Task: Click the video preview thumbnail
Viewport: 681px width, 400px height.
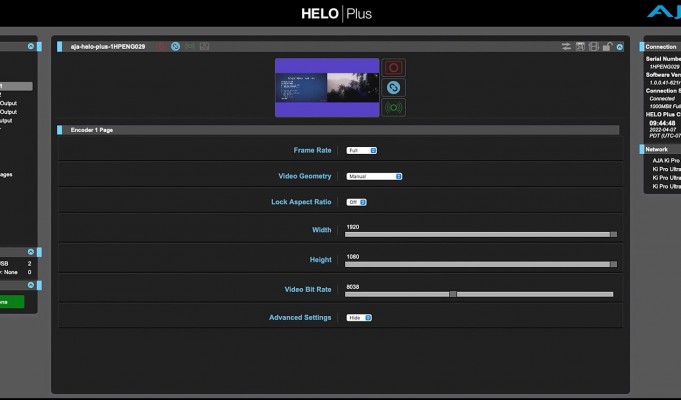Action: (x=327, y=88)
